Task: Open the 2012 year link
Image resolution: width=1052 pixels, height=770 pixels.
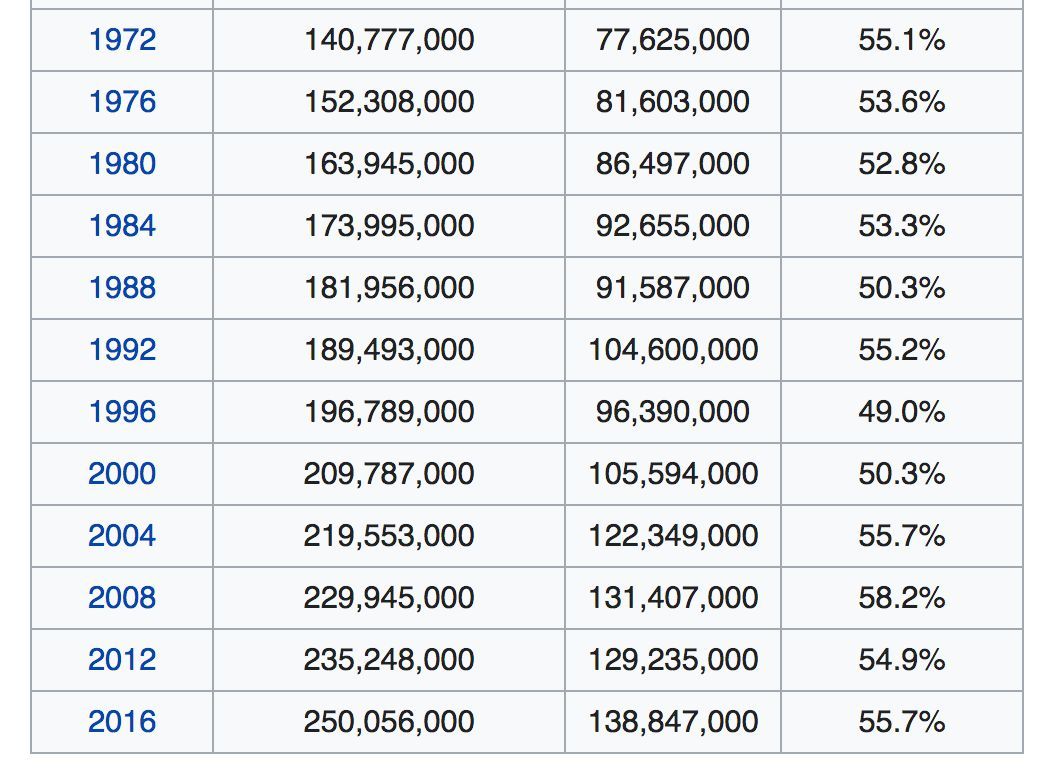Action: [122, 660]
